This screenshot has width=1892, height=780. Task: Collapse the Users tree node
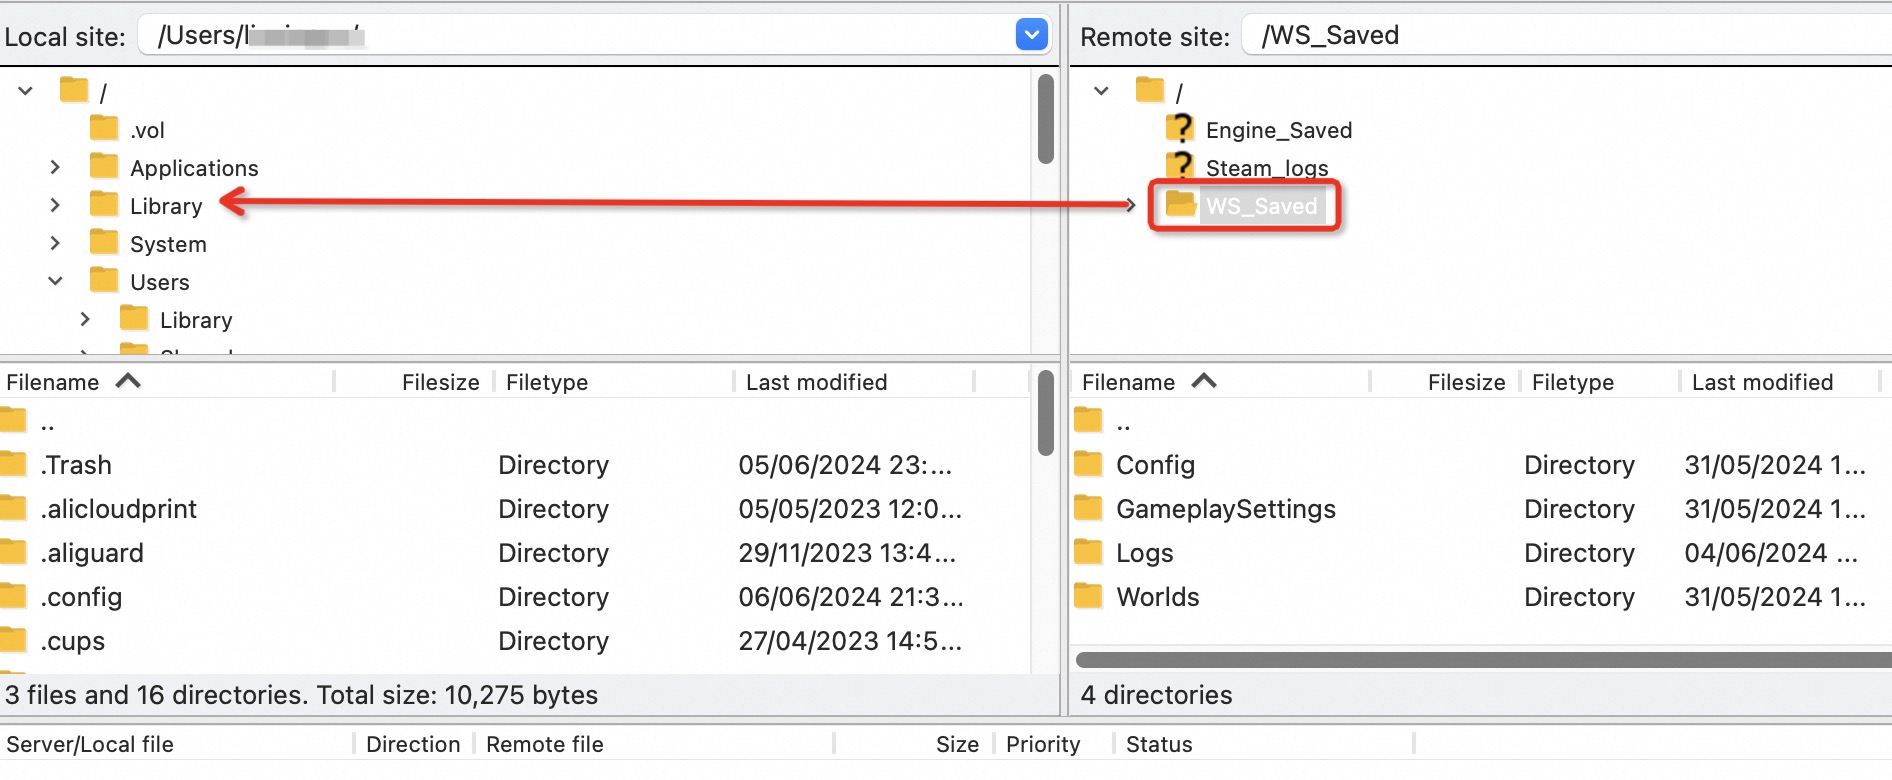tap(55, 281)
